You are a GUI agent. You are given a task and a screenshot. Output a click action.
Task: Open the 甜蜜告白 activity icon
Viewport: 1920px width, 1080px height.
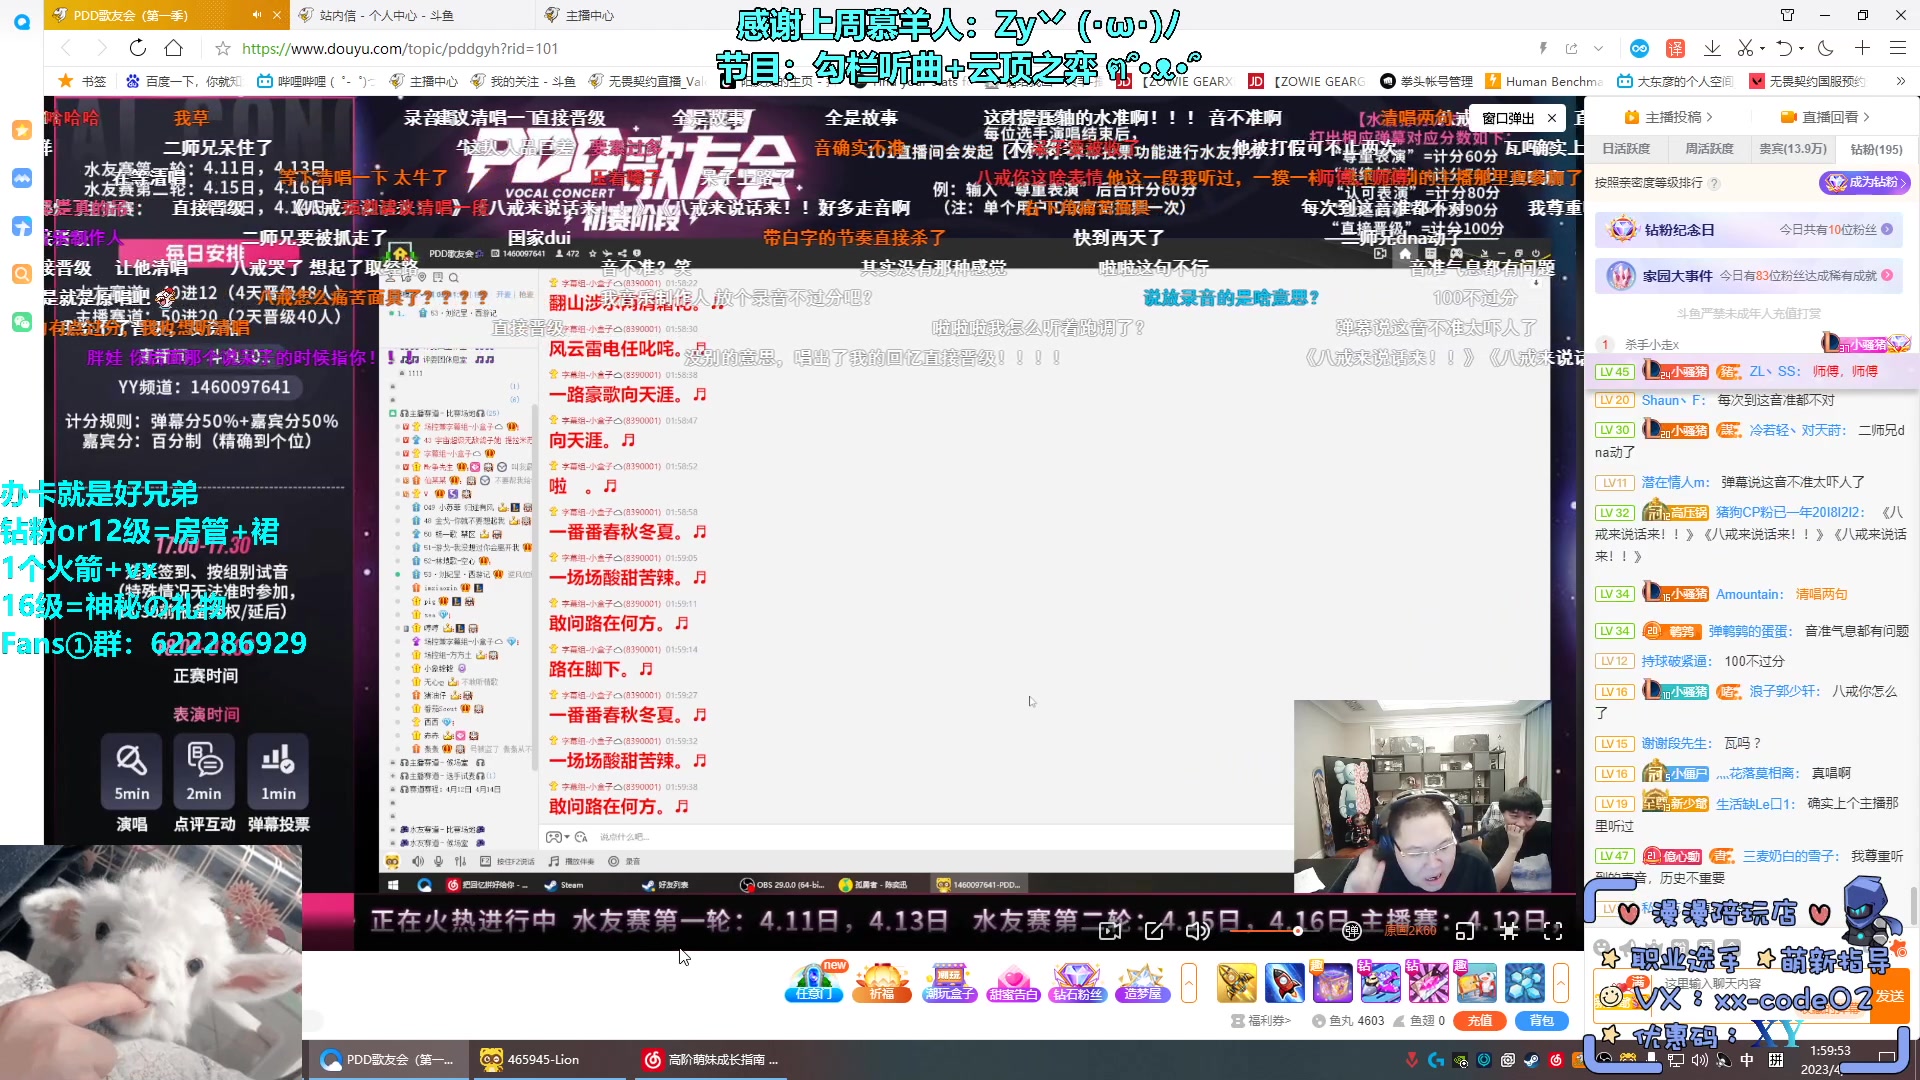click(x=1013, y=981)
